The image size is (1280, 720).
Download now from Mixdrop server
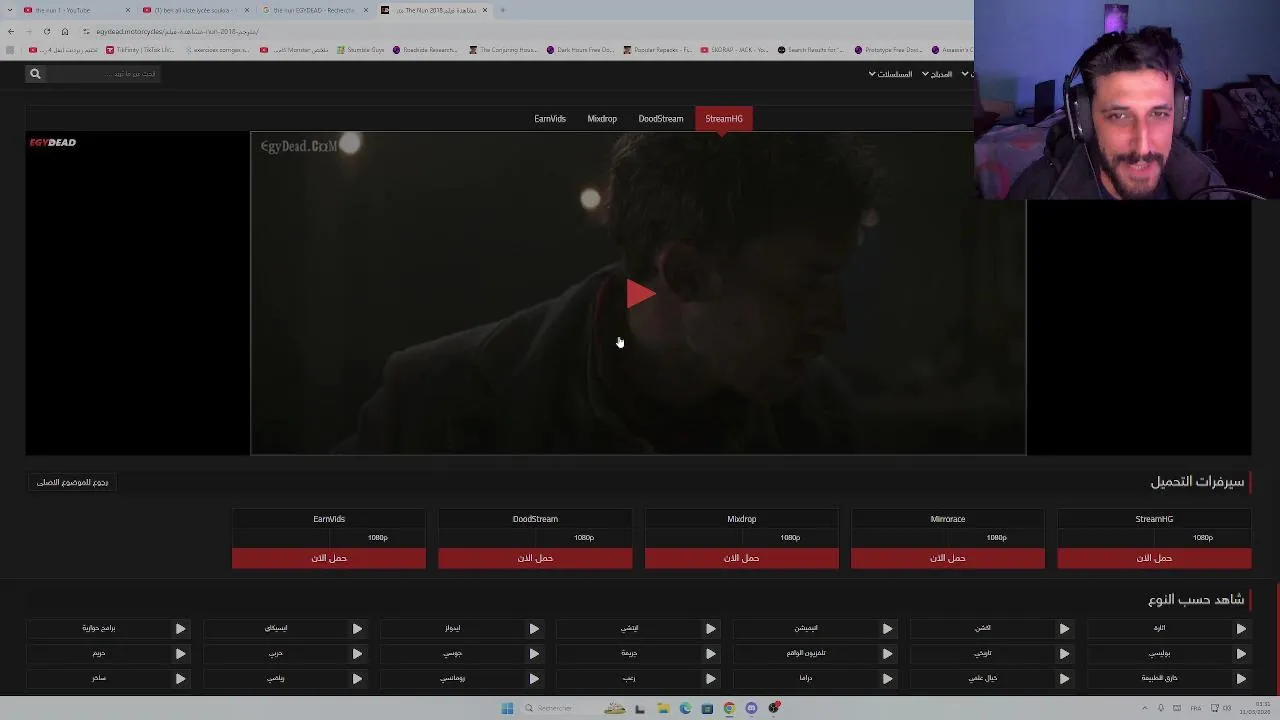tap(742, 558)
